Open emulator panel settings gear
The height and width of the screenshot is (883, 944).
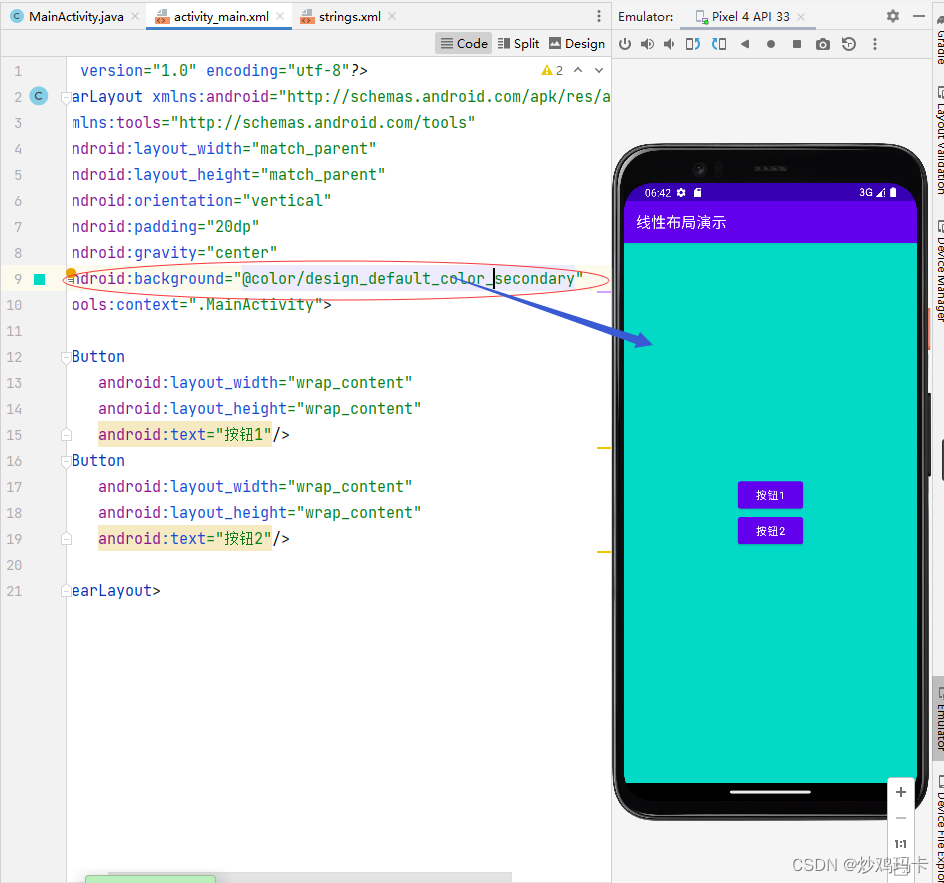(893, 16)
